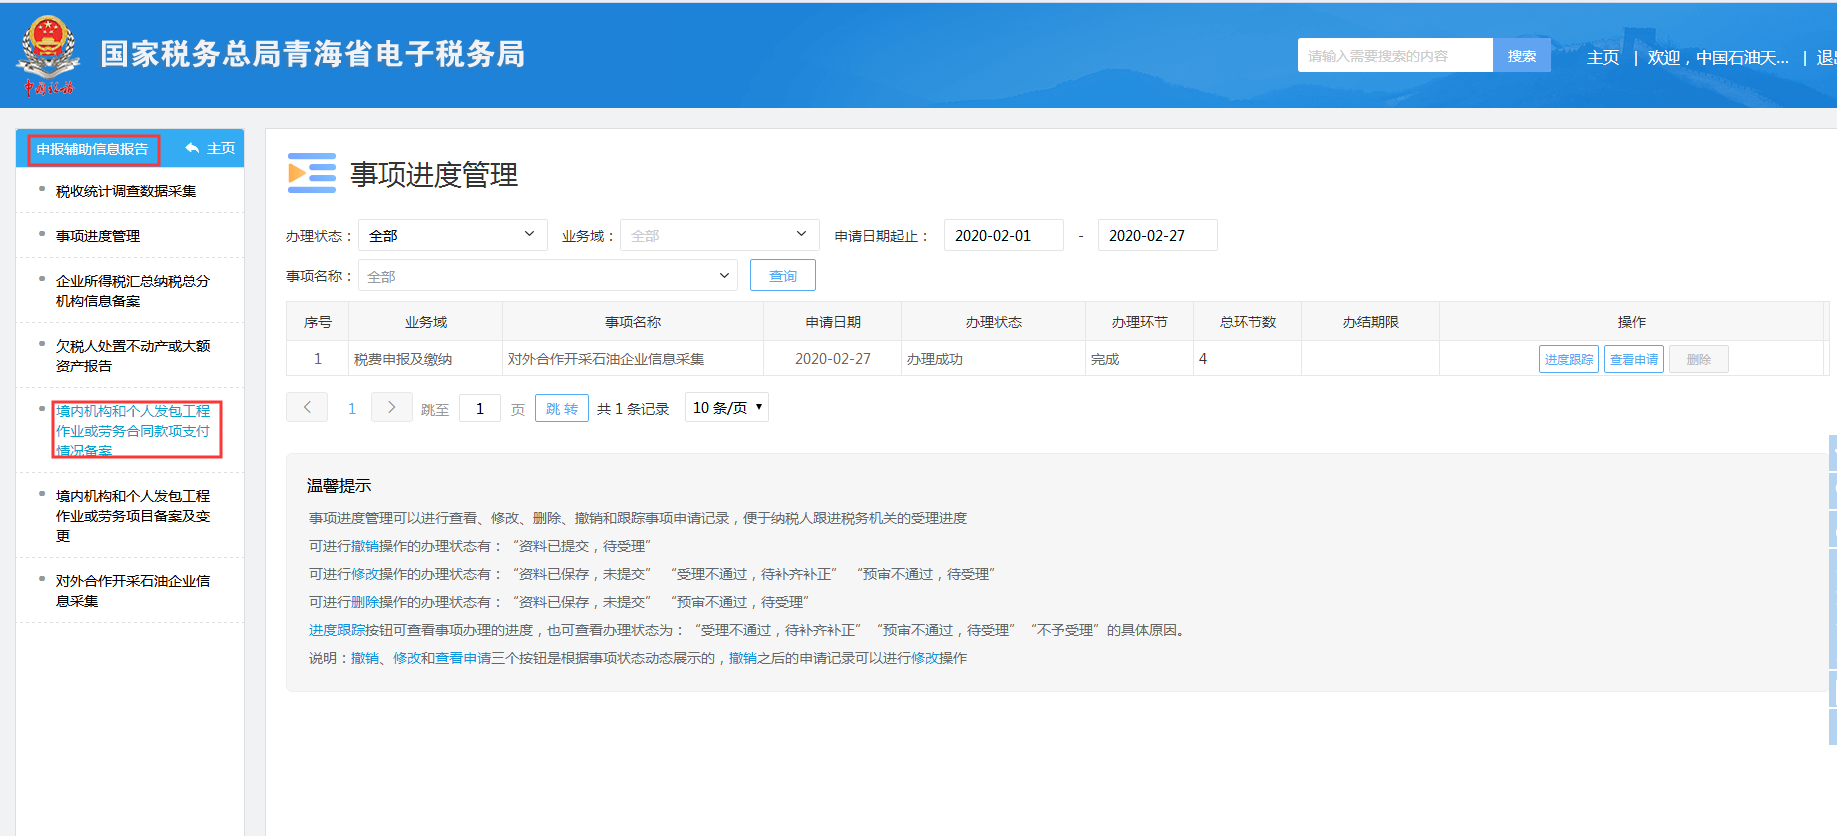The height and width of the screenshot is (836, 1837).
Task: Change the 10 条/页 page size selector
Action: (x=727, y=407)
